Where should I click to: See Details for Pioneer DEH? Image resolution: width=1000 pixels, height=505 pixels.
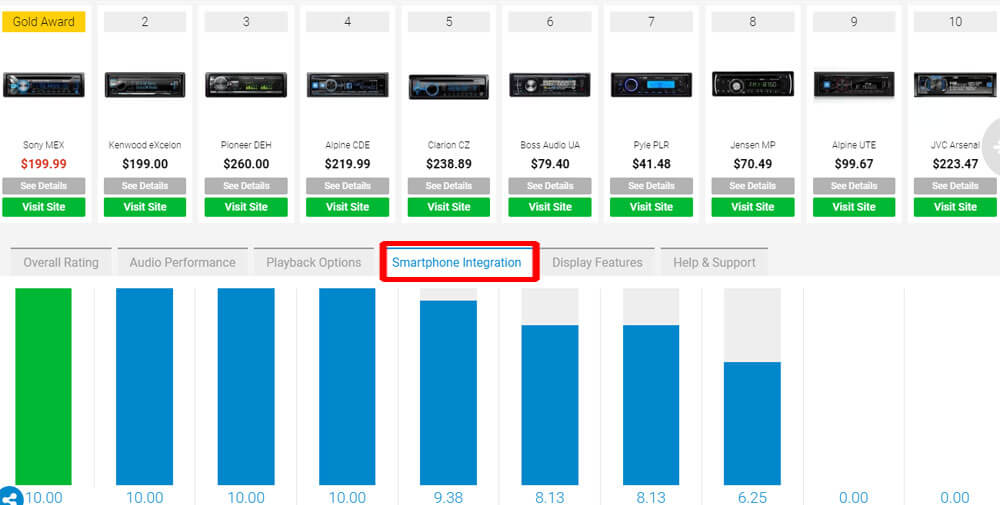[246, 186]
